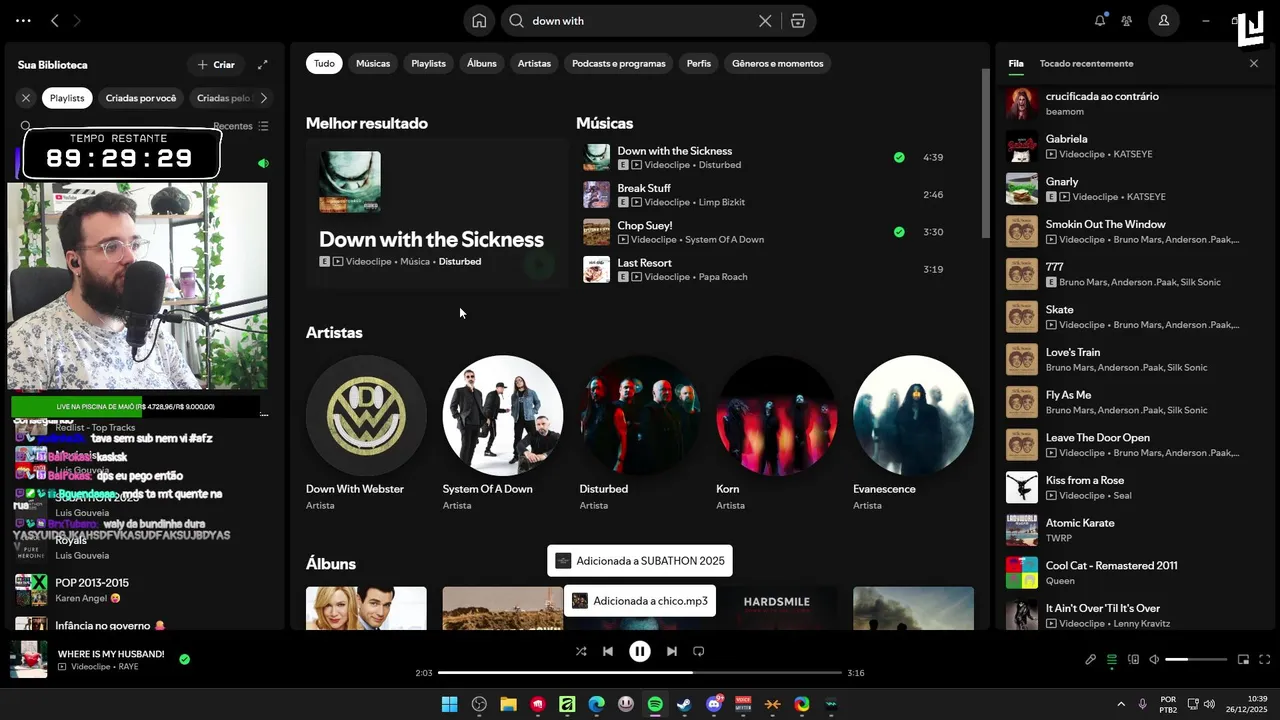Open the miniplayer icon

pyautogui.click(x=1244, y=660)
